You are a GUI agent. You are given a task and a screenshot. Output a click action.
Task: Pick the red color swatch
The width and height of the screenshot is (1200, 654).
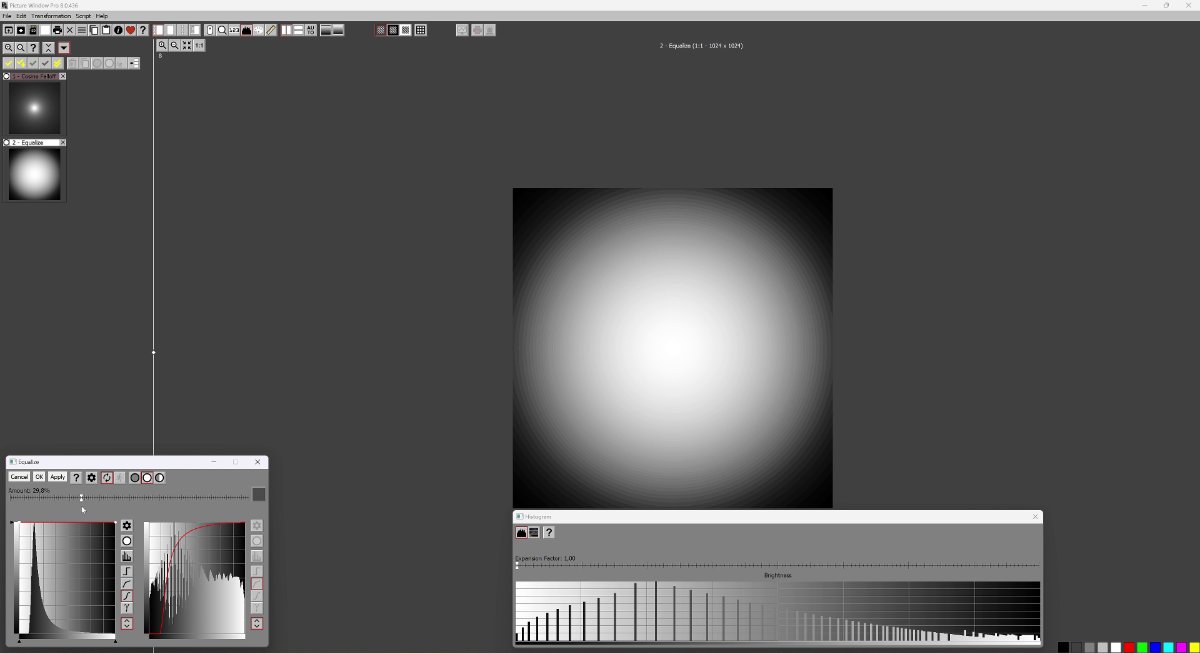pos(1129,648)
